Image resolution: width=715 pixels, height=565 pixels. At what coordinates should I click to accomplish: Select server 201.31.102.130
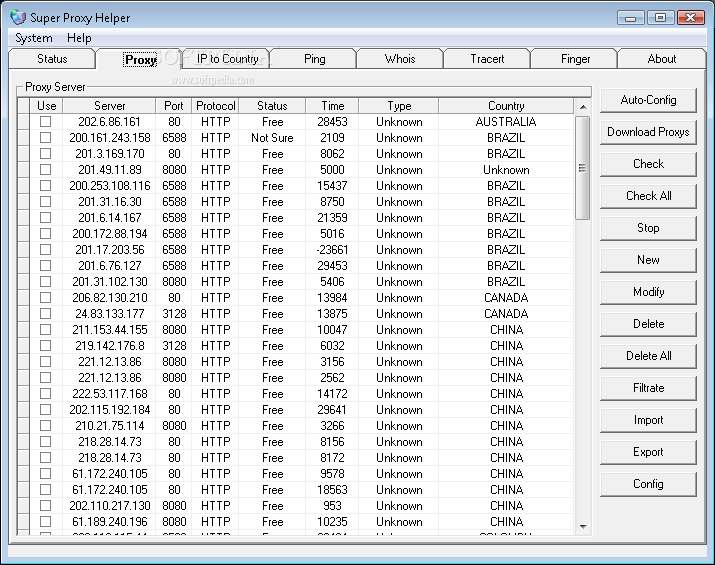click(x=109, y=282)
